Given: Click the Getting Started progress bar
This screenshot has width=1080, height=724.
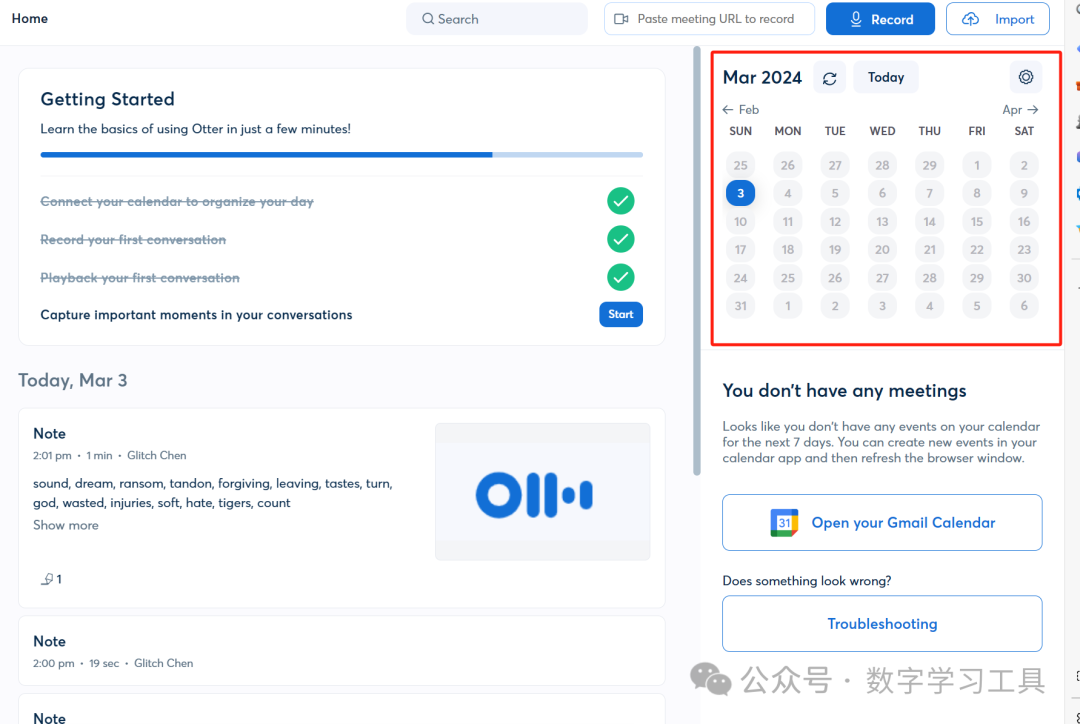Looking at the screenshot, I should [342, 155].
